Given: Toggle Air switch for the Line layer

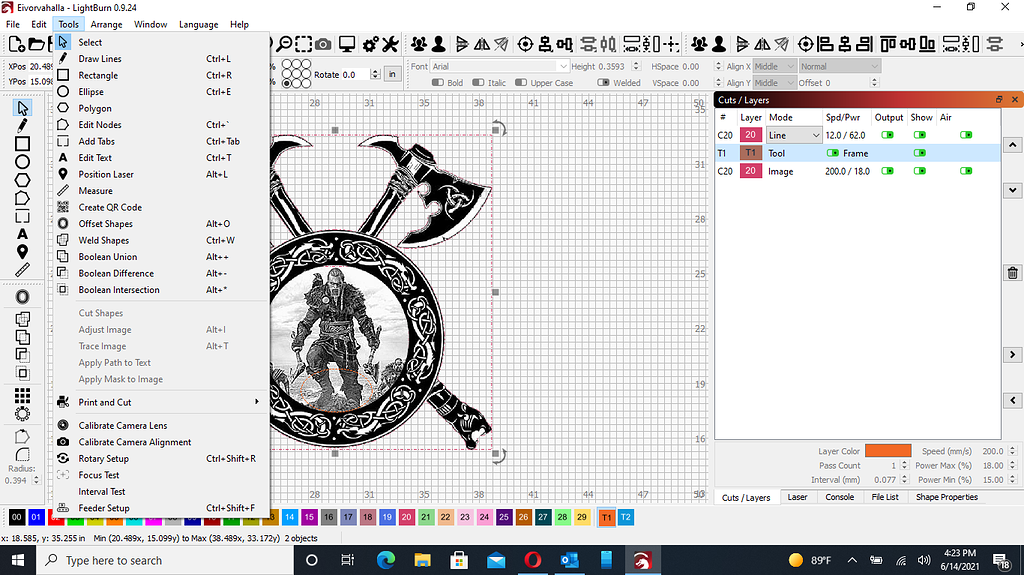Looking at the screenshot, I should click(x=965, y=134).
